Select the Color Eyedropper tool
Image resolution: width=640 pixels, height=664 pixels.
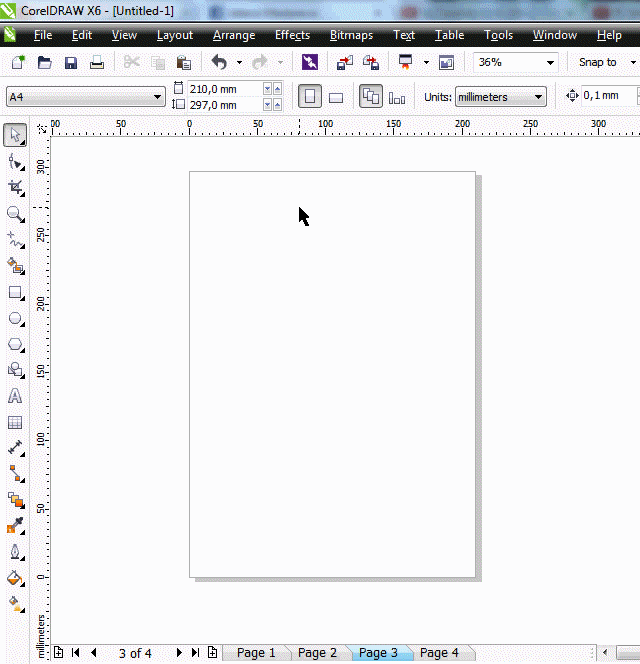pyautogui.click(x=15, y=525)
